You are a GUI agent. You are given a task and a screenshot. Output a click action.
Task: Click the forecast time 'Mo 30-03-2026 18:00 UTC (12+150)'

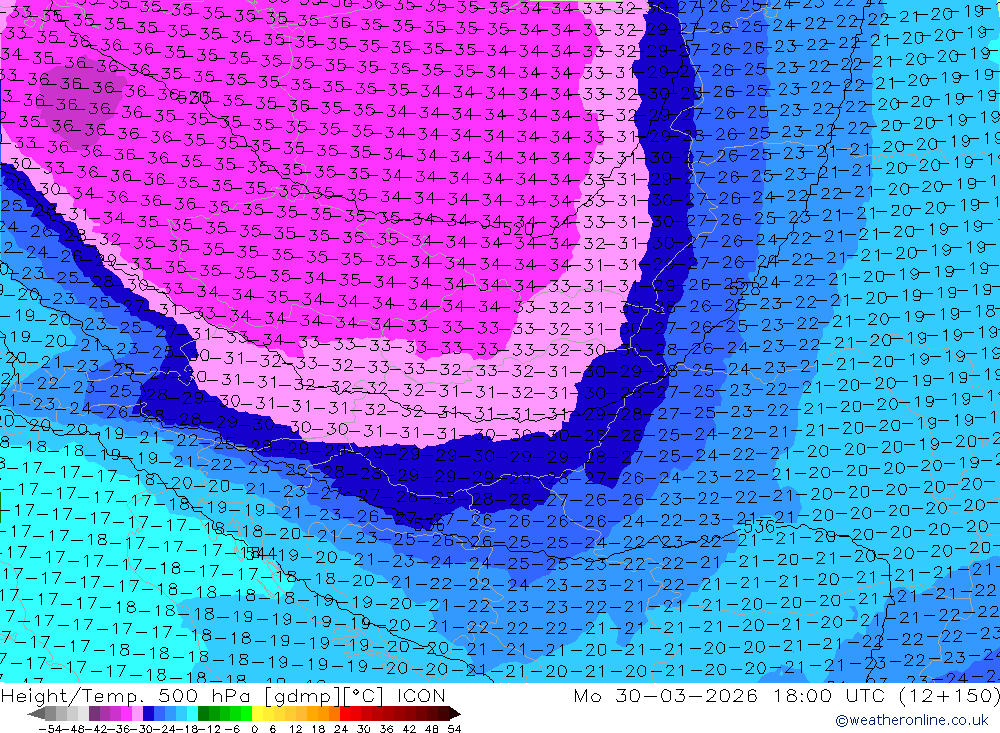(x=786, y=695)
